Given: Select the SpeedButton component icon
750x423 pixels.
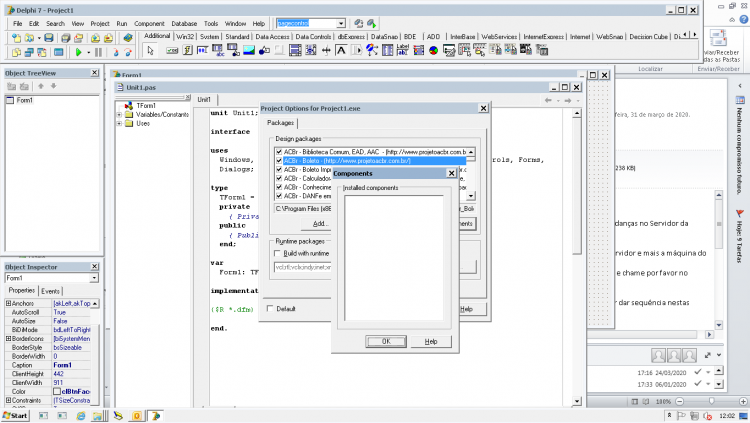Looking at the screenshot, I should tap(188, 50).
